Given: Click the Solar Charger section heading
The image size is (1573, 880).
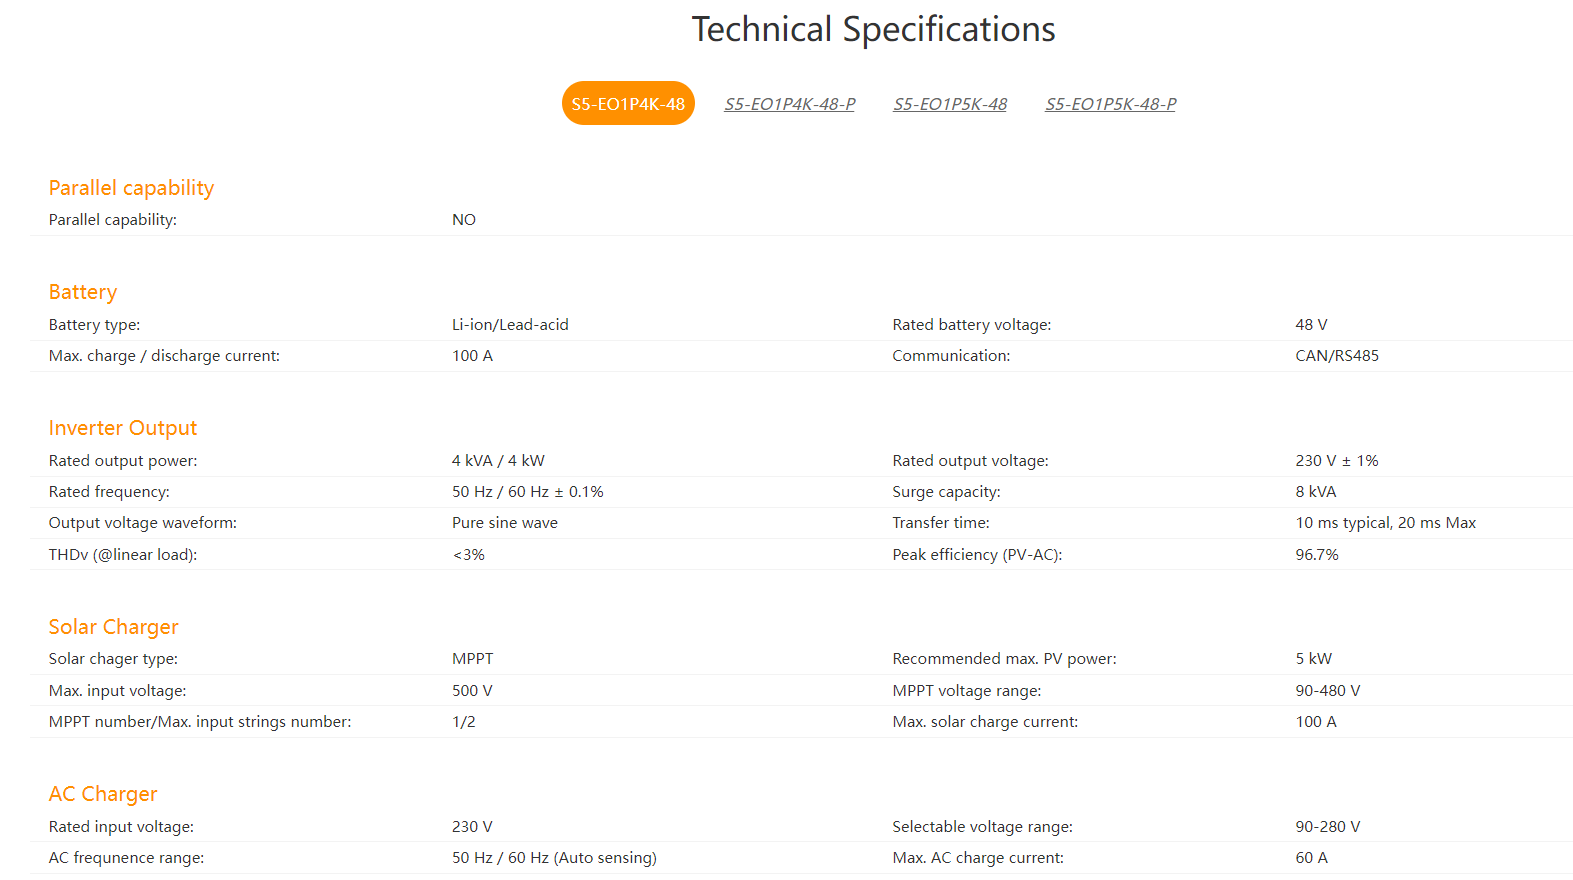Looking at the screenshot, I should coord(113,627).
